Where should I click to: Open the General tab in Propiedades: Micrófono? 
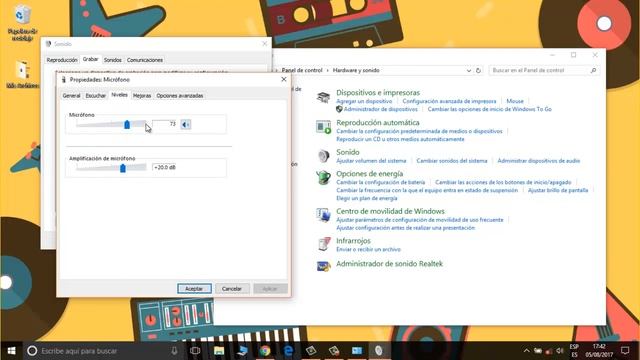(x=71, y=96)
